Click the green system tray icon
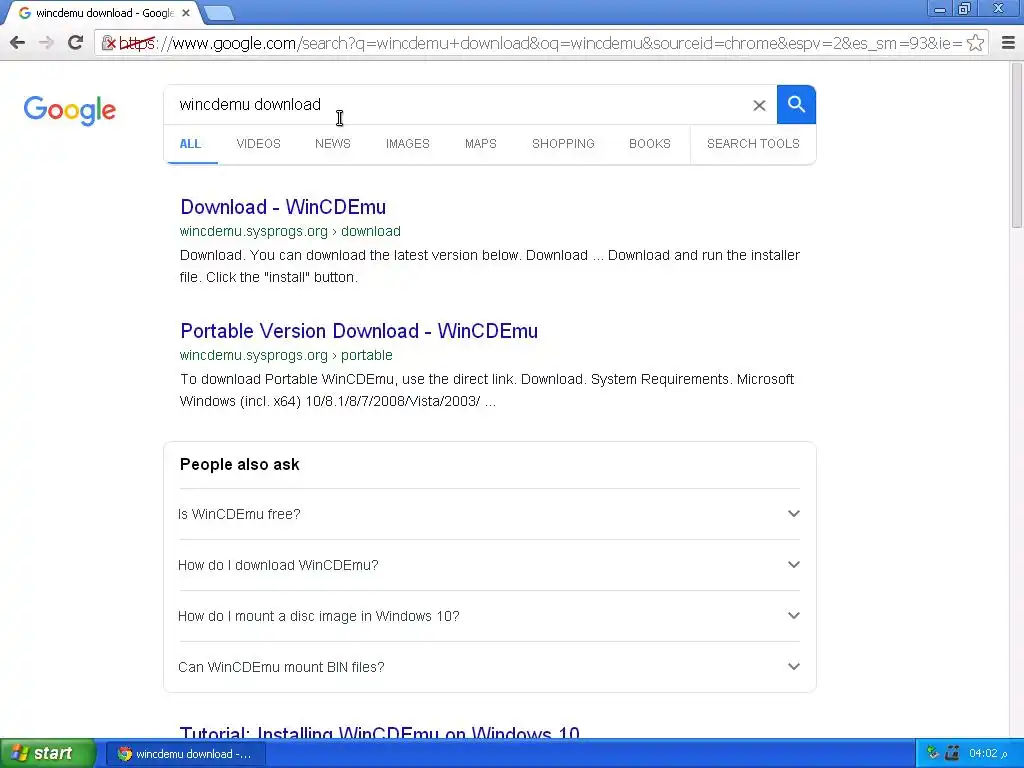This screenshot has width=1024, height=768. point(933,753)
